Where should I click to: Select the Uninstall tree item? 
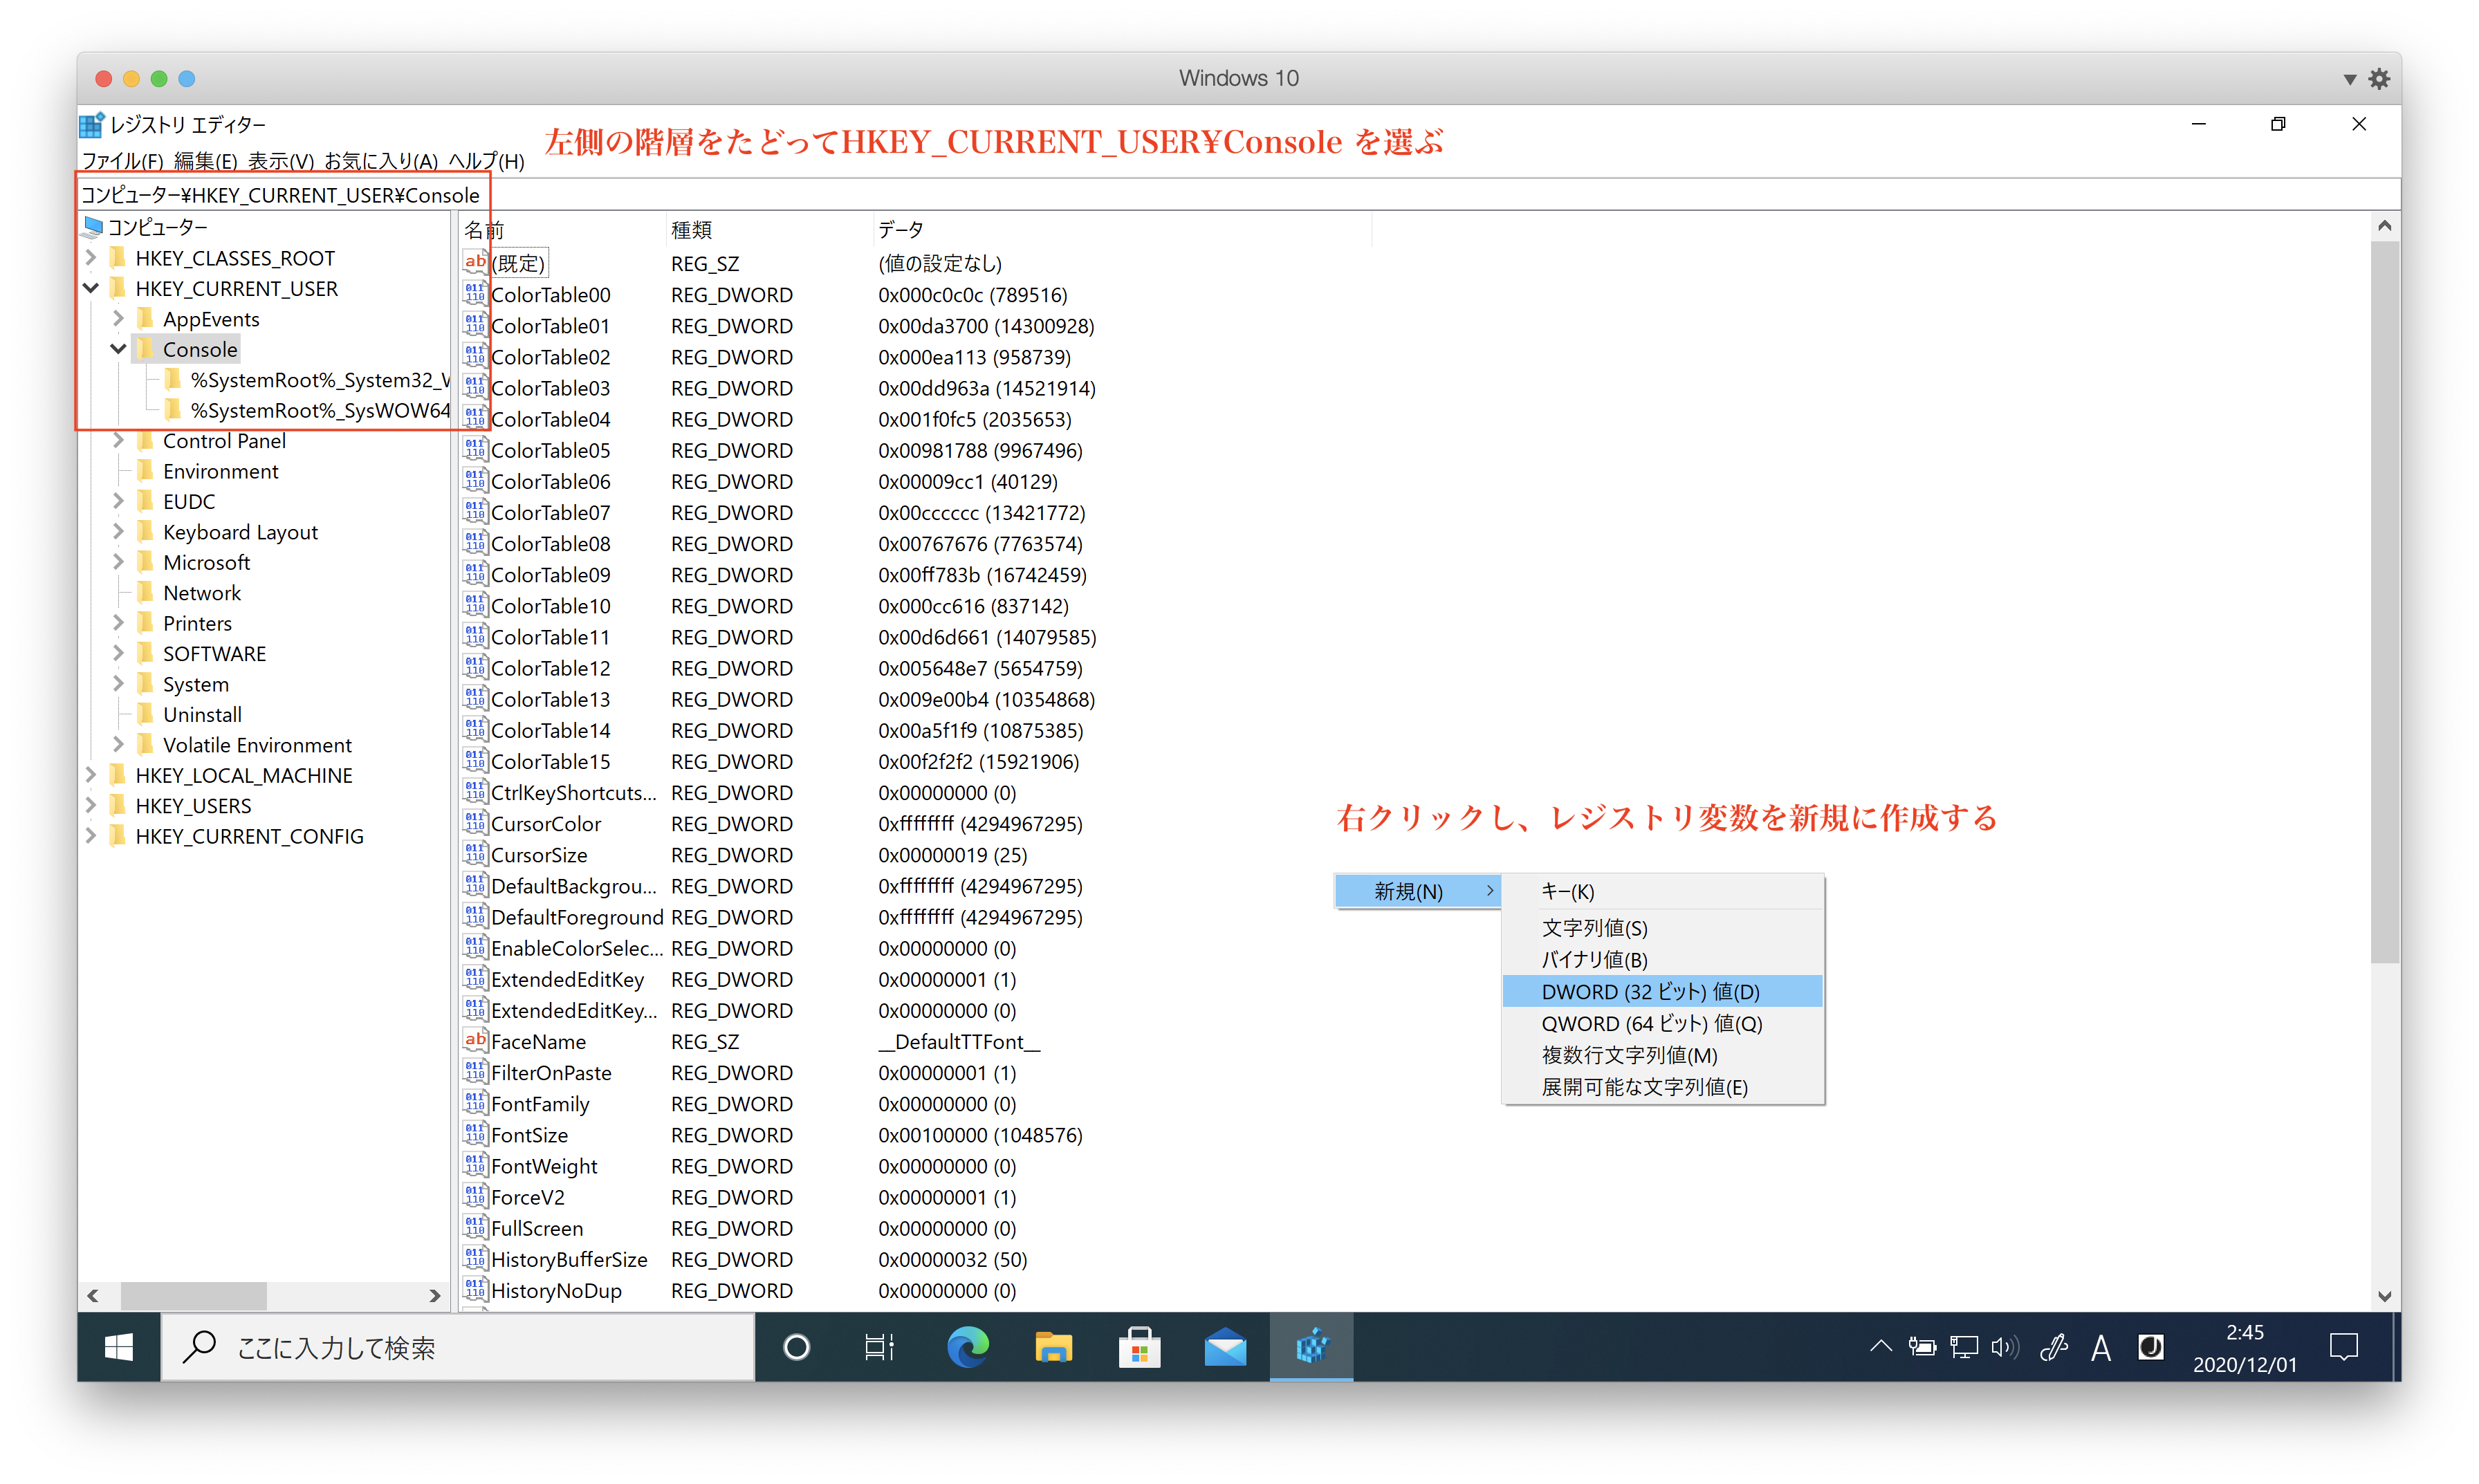click(x=202, y=714)
